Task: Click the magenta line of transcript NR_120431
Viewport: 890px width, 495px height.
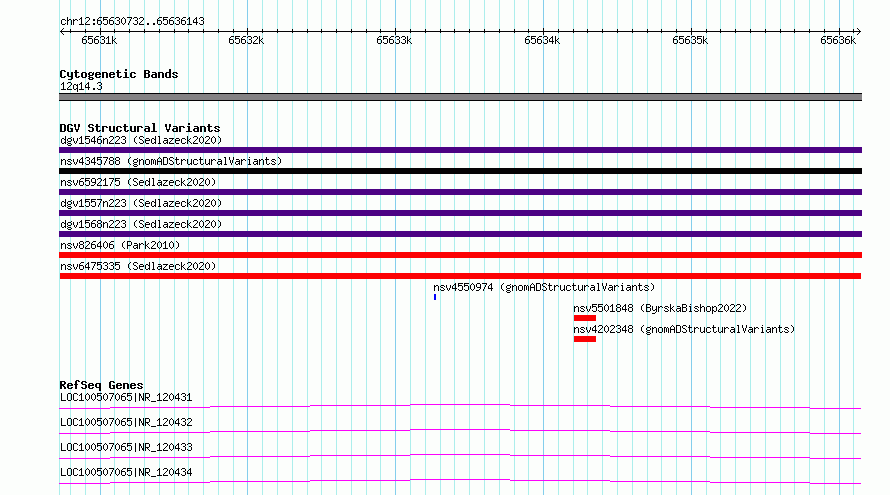Action: click(460, 406)
